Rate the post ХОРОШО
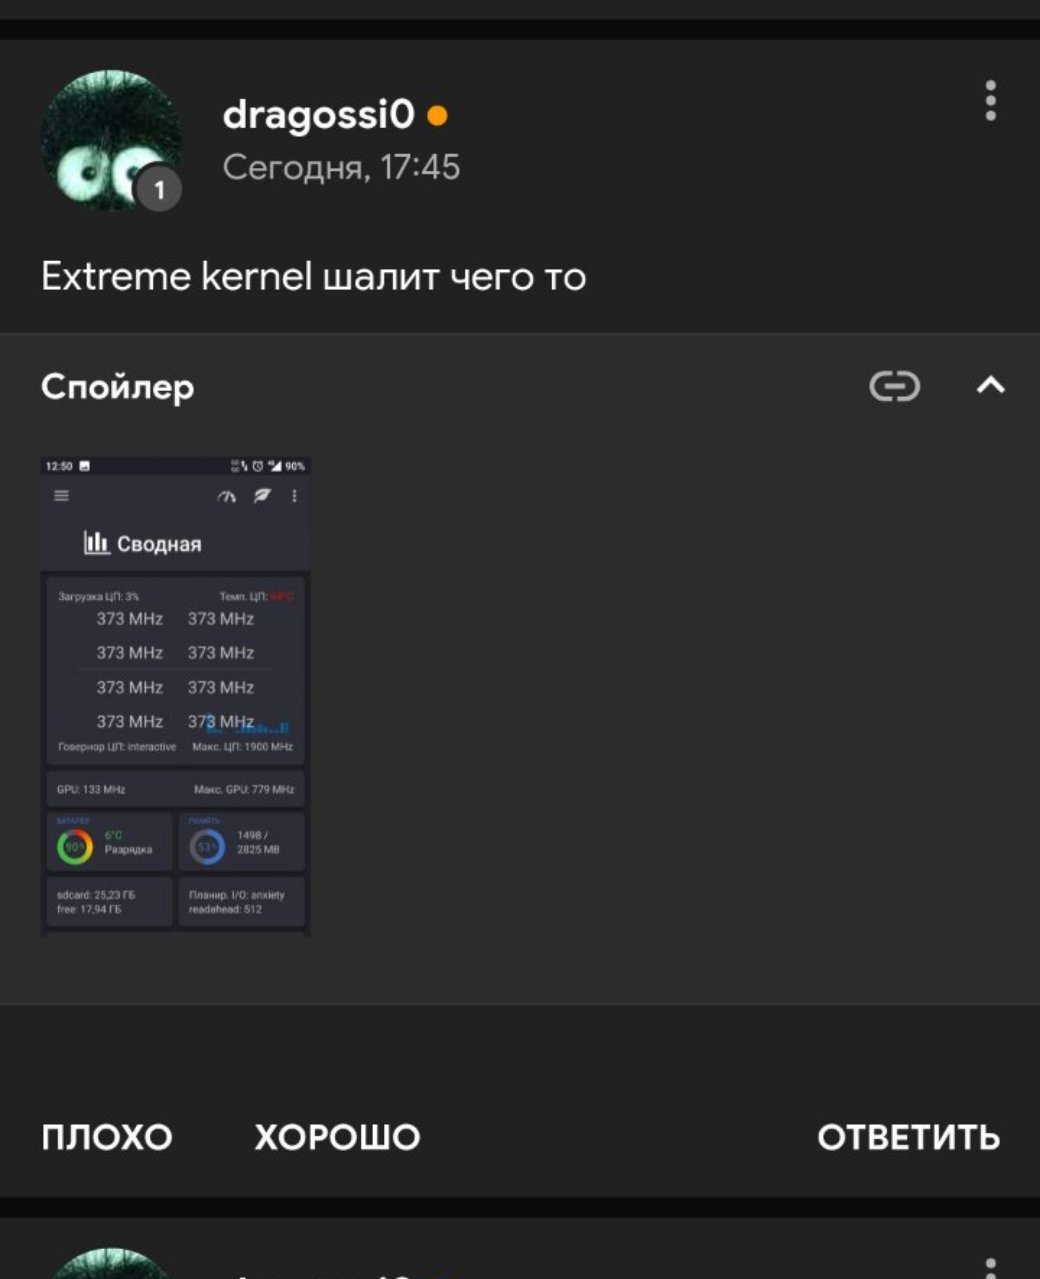The height and width of the screenshot is (1279, 1040). tap(337, 1137)
